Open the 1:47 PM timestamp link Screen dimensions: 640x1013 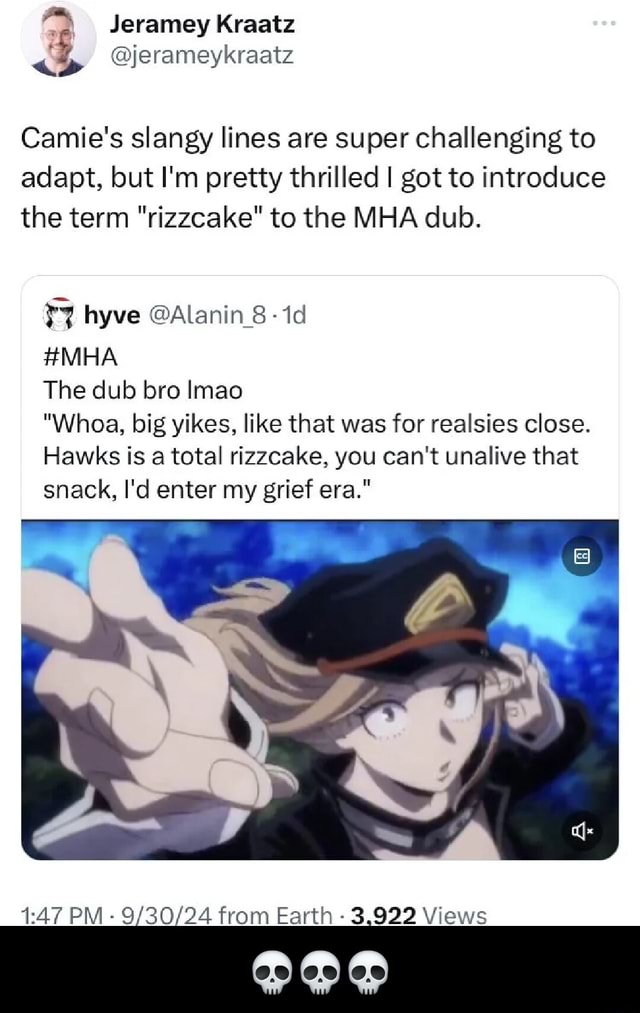tap(61, 915)
